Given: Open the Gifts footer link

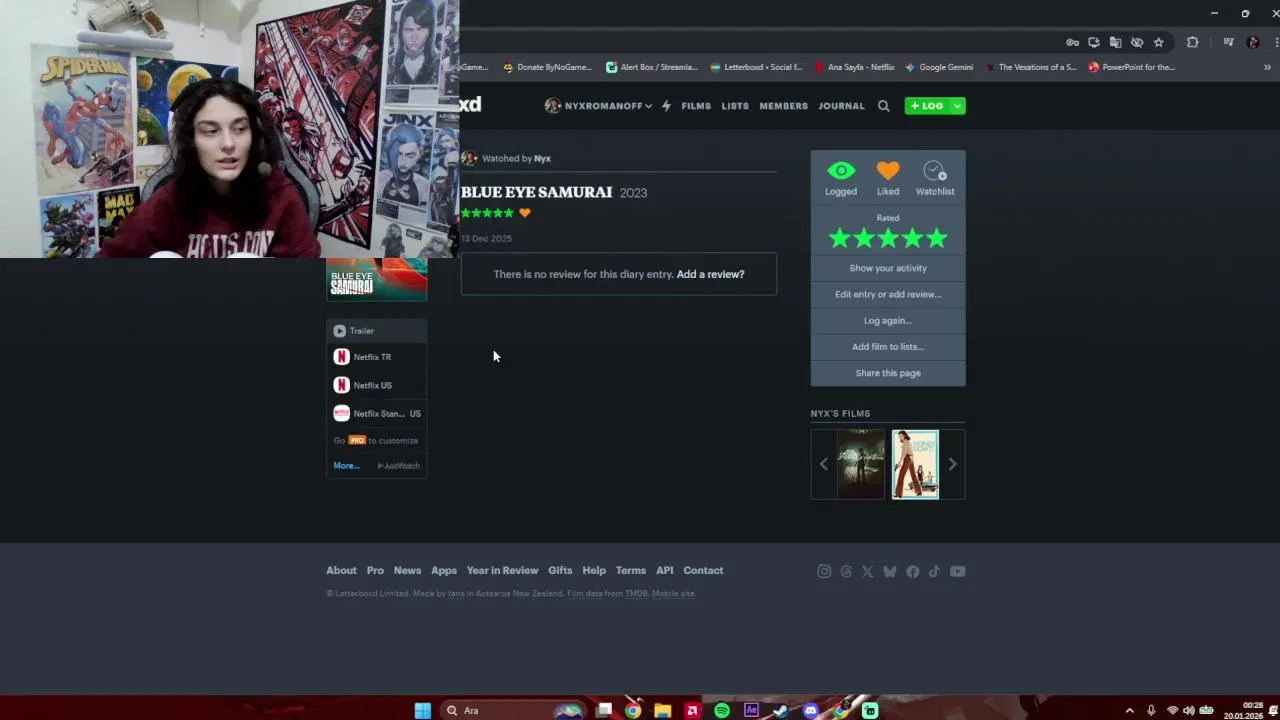Looking at the screenshot, I should tap(560, 570).
